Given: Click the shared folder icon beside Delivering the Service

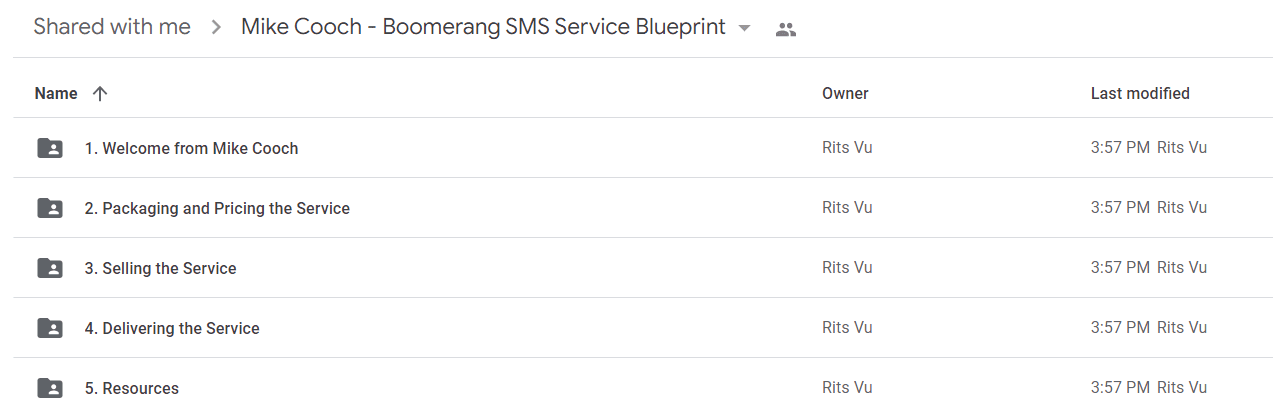Looking at the screenshot, I should pyautogui.click(x=50, y=328).
